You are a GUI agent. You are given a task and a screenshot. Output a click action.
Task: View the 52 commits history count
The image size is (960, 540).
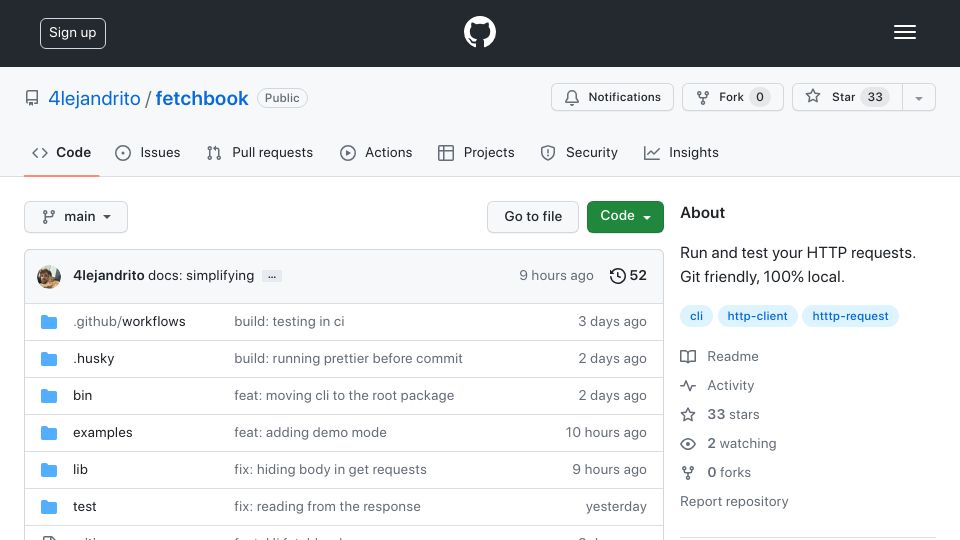(x=638, y=276)
